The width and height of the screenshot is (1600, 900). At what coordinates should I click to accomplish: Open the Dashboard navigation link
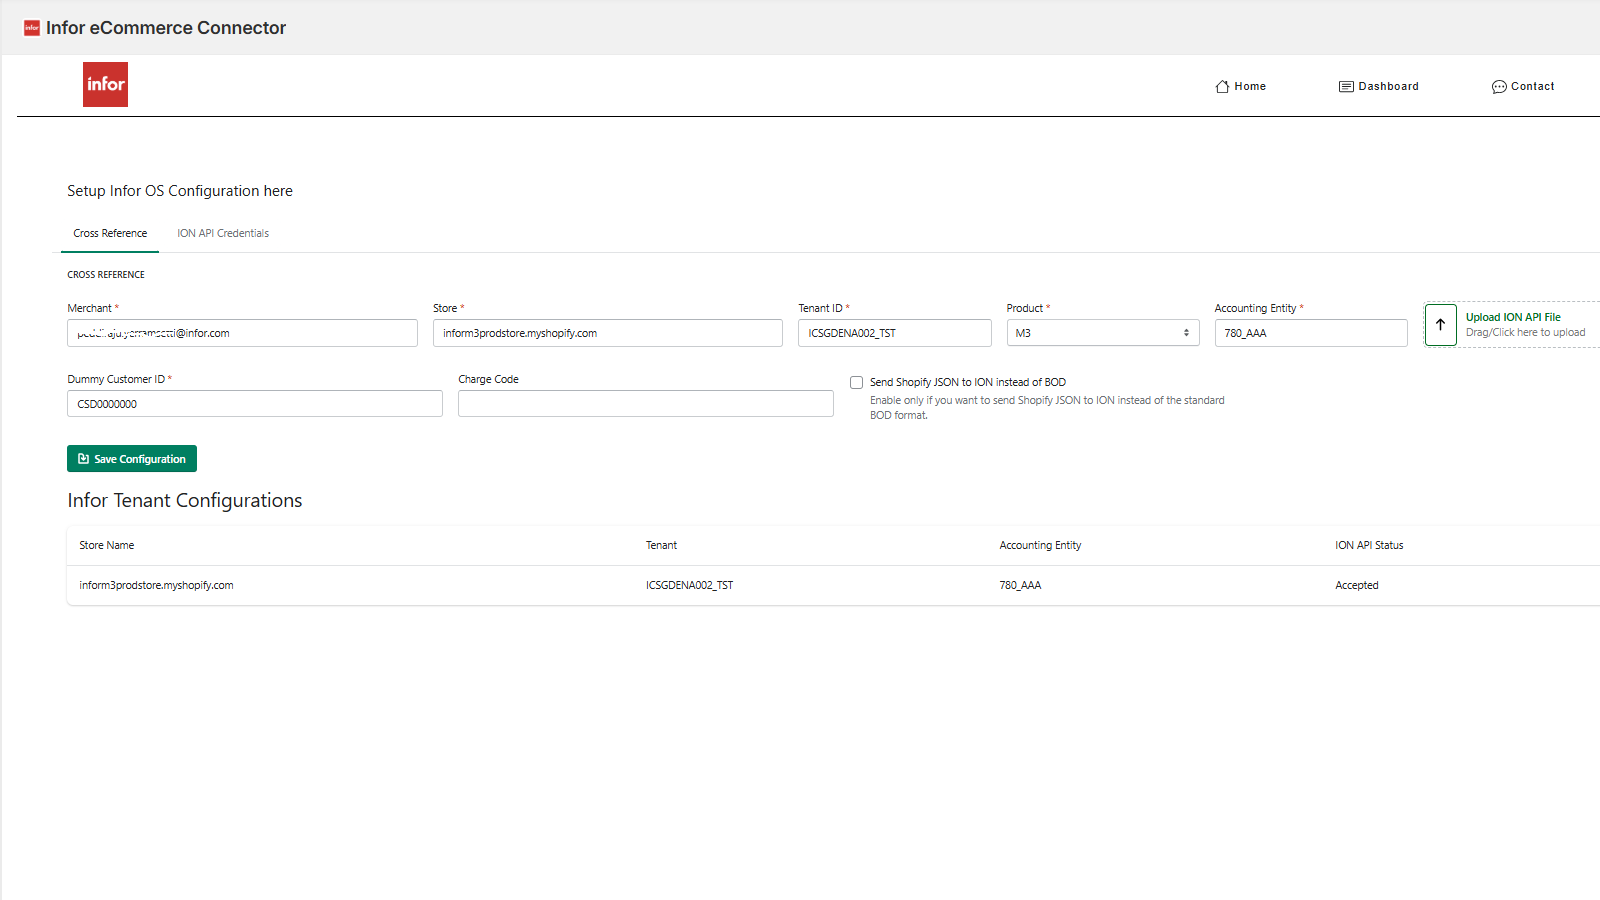pyautogui.click(x=1379, y=86)
